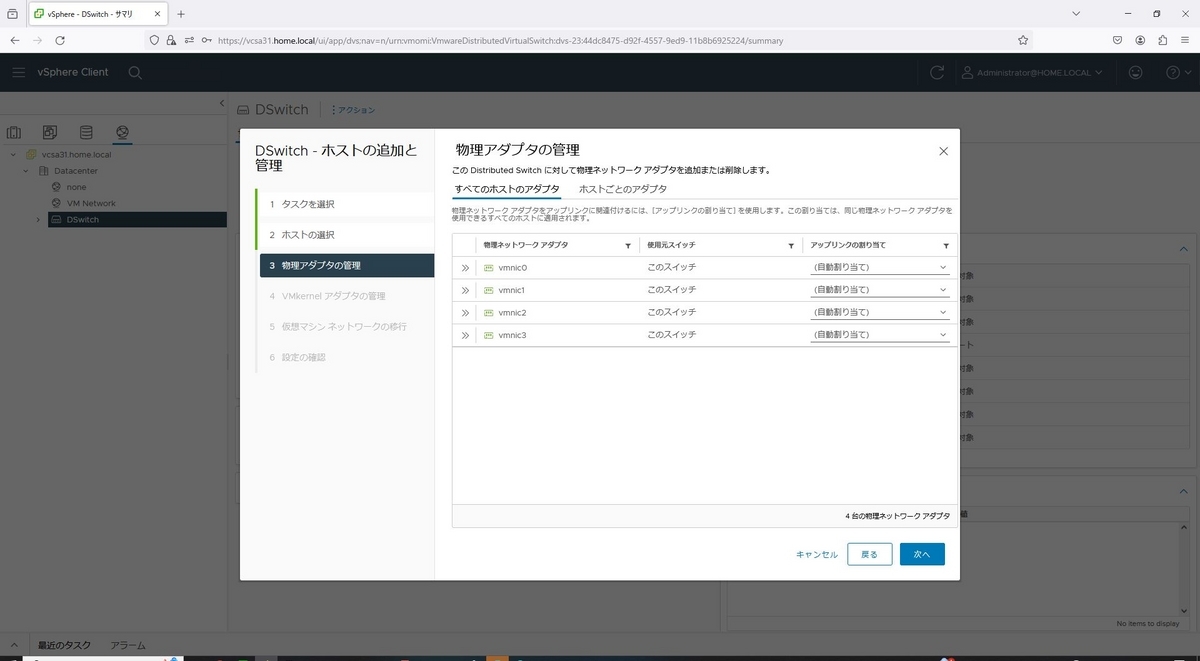1200x661 pixels.
Task: Open the vSphere Client hamburger menu
Action: point(19,72)
